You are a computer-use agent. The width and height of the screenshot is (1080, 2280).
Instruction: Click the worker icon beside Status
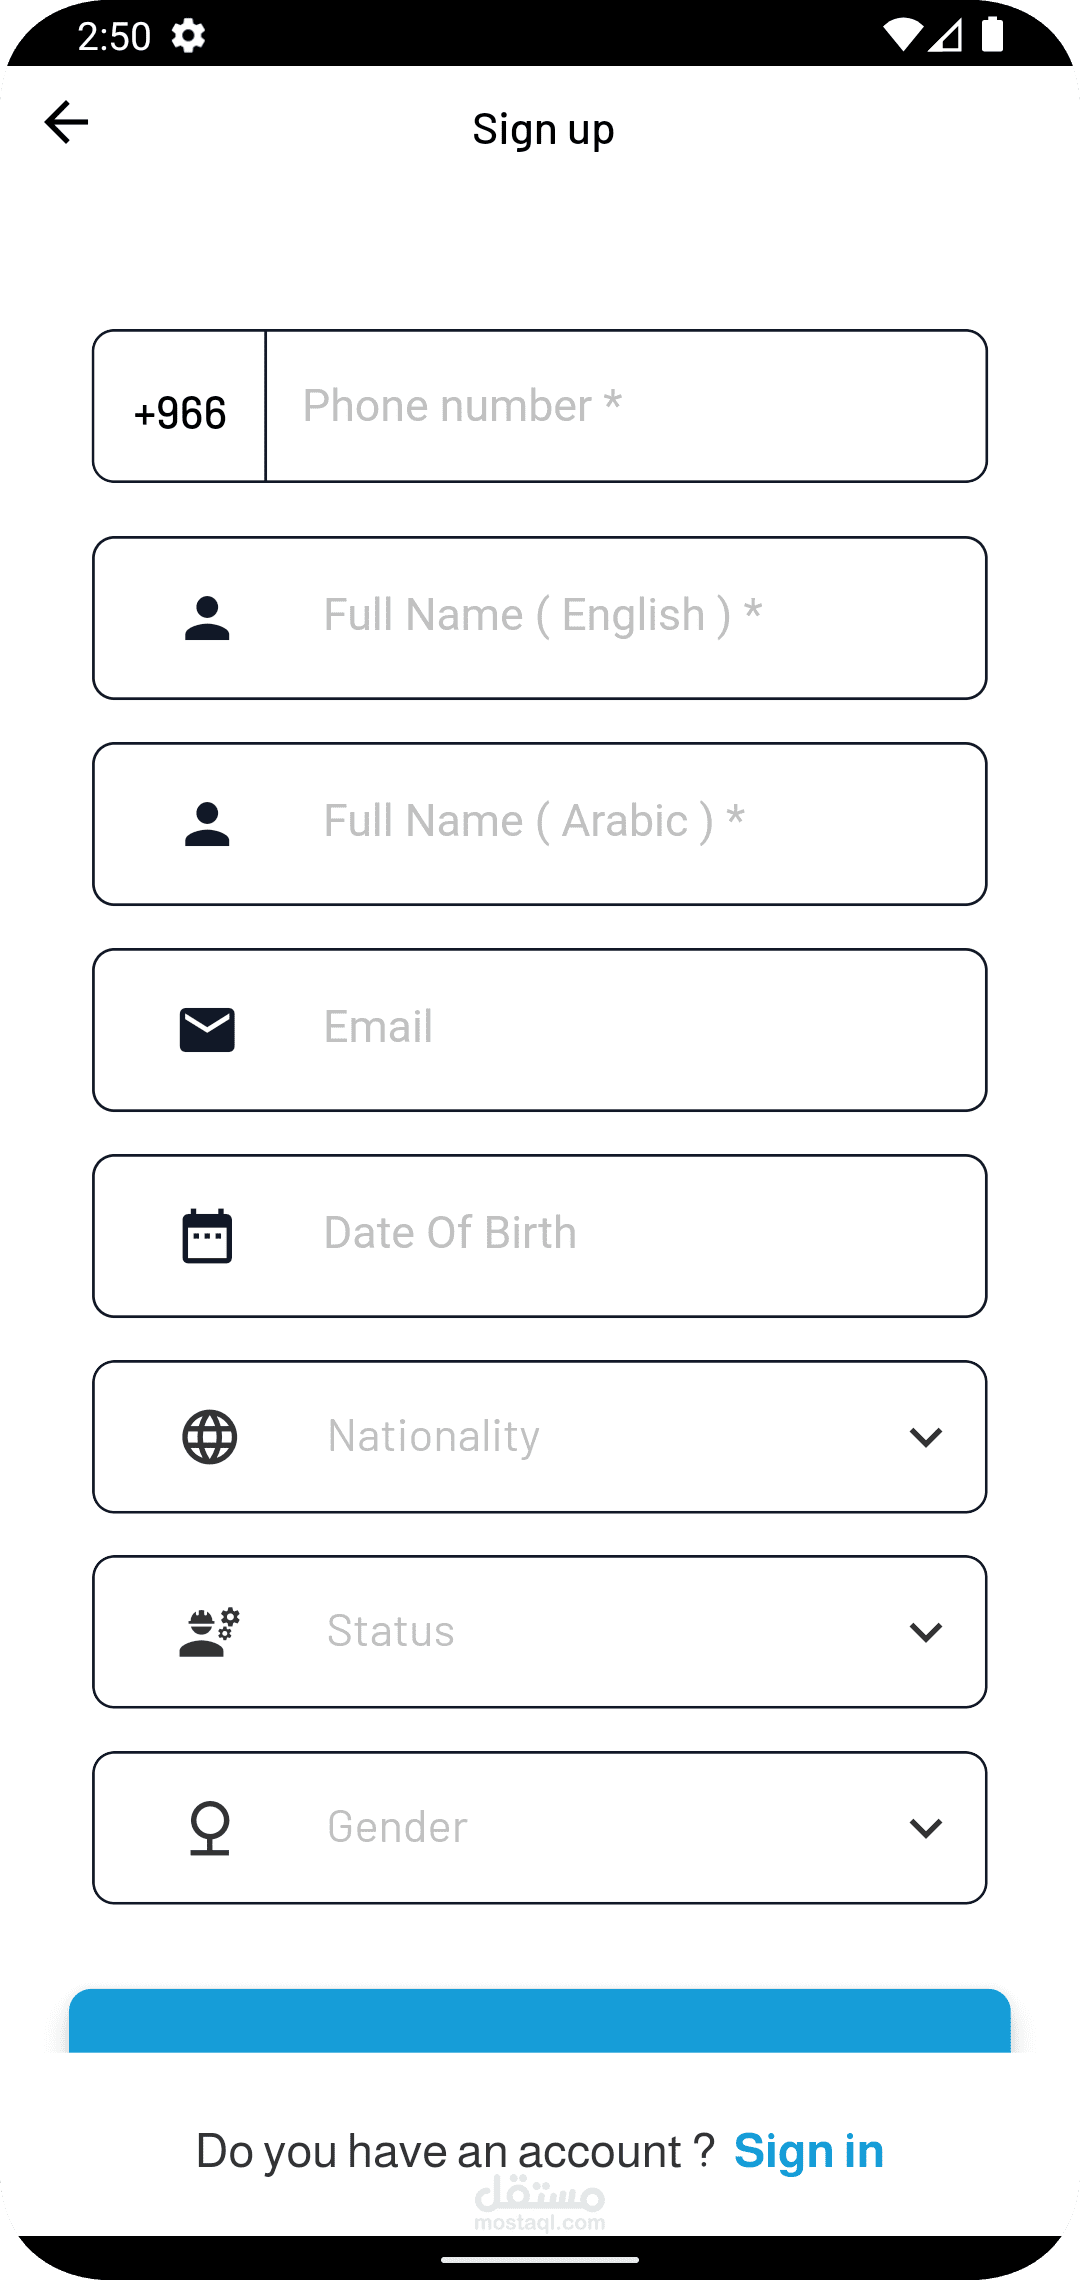coord(209,1632)
